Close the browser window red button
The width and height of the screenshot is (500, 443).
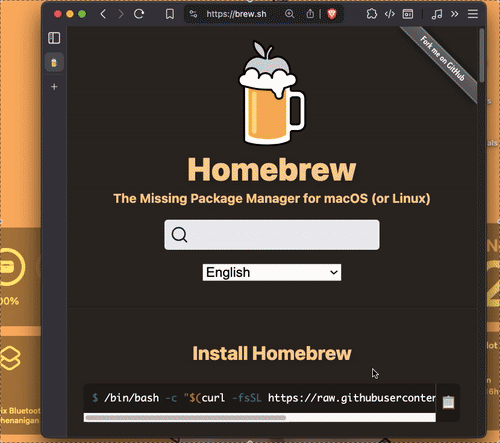pyautogui.click(x=58, y=14)
